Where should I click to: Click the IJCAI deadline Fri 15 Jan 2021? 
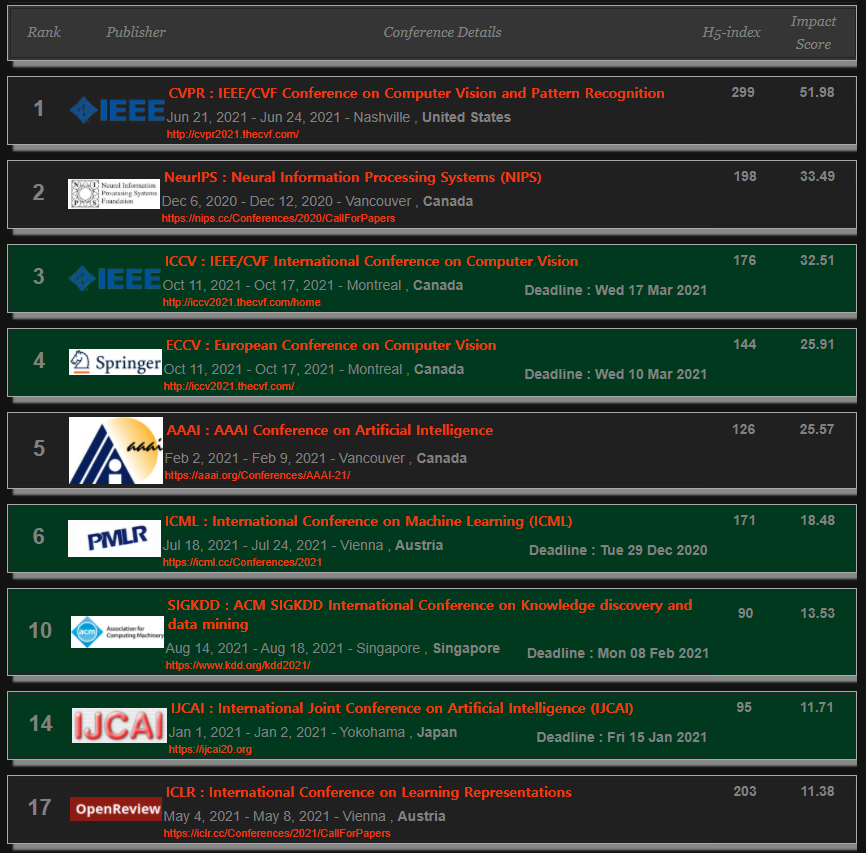[x=622, y=737]
